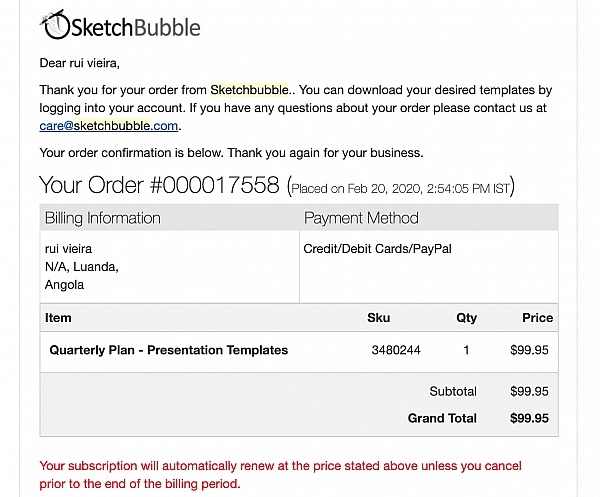The height and width of the screenshot is (497, 600).
Task: Click the Sku column header
Action: pos(379,318)
